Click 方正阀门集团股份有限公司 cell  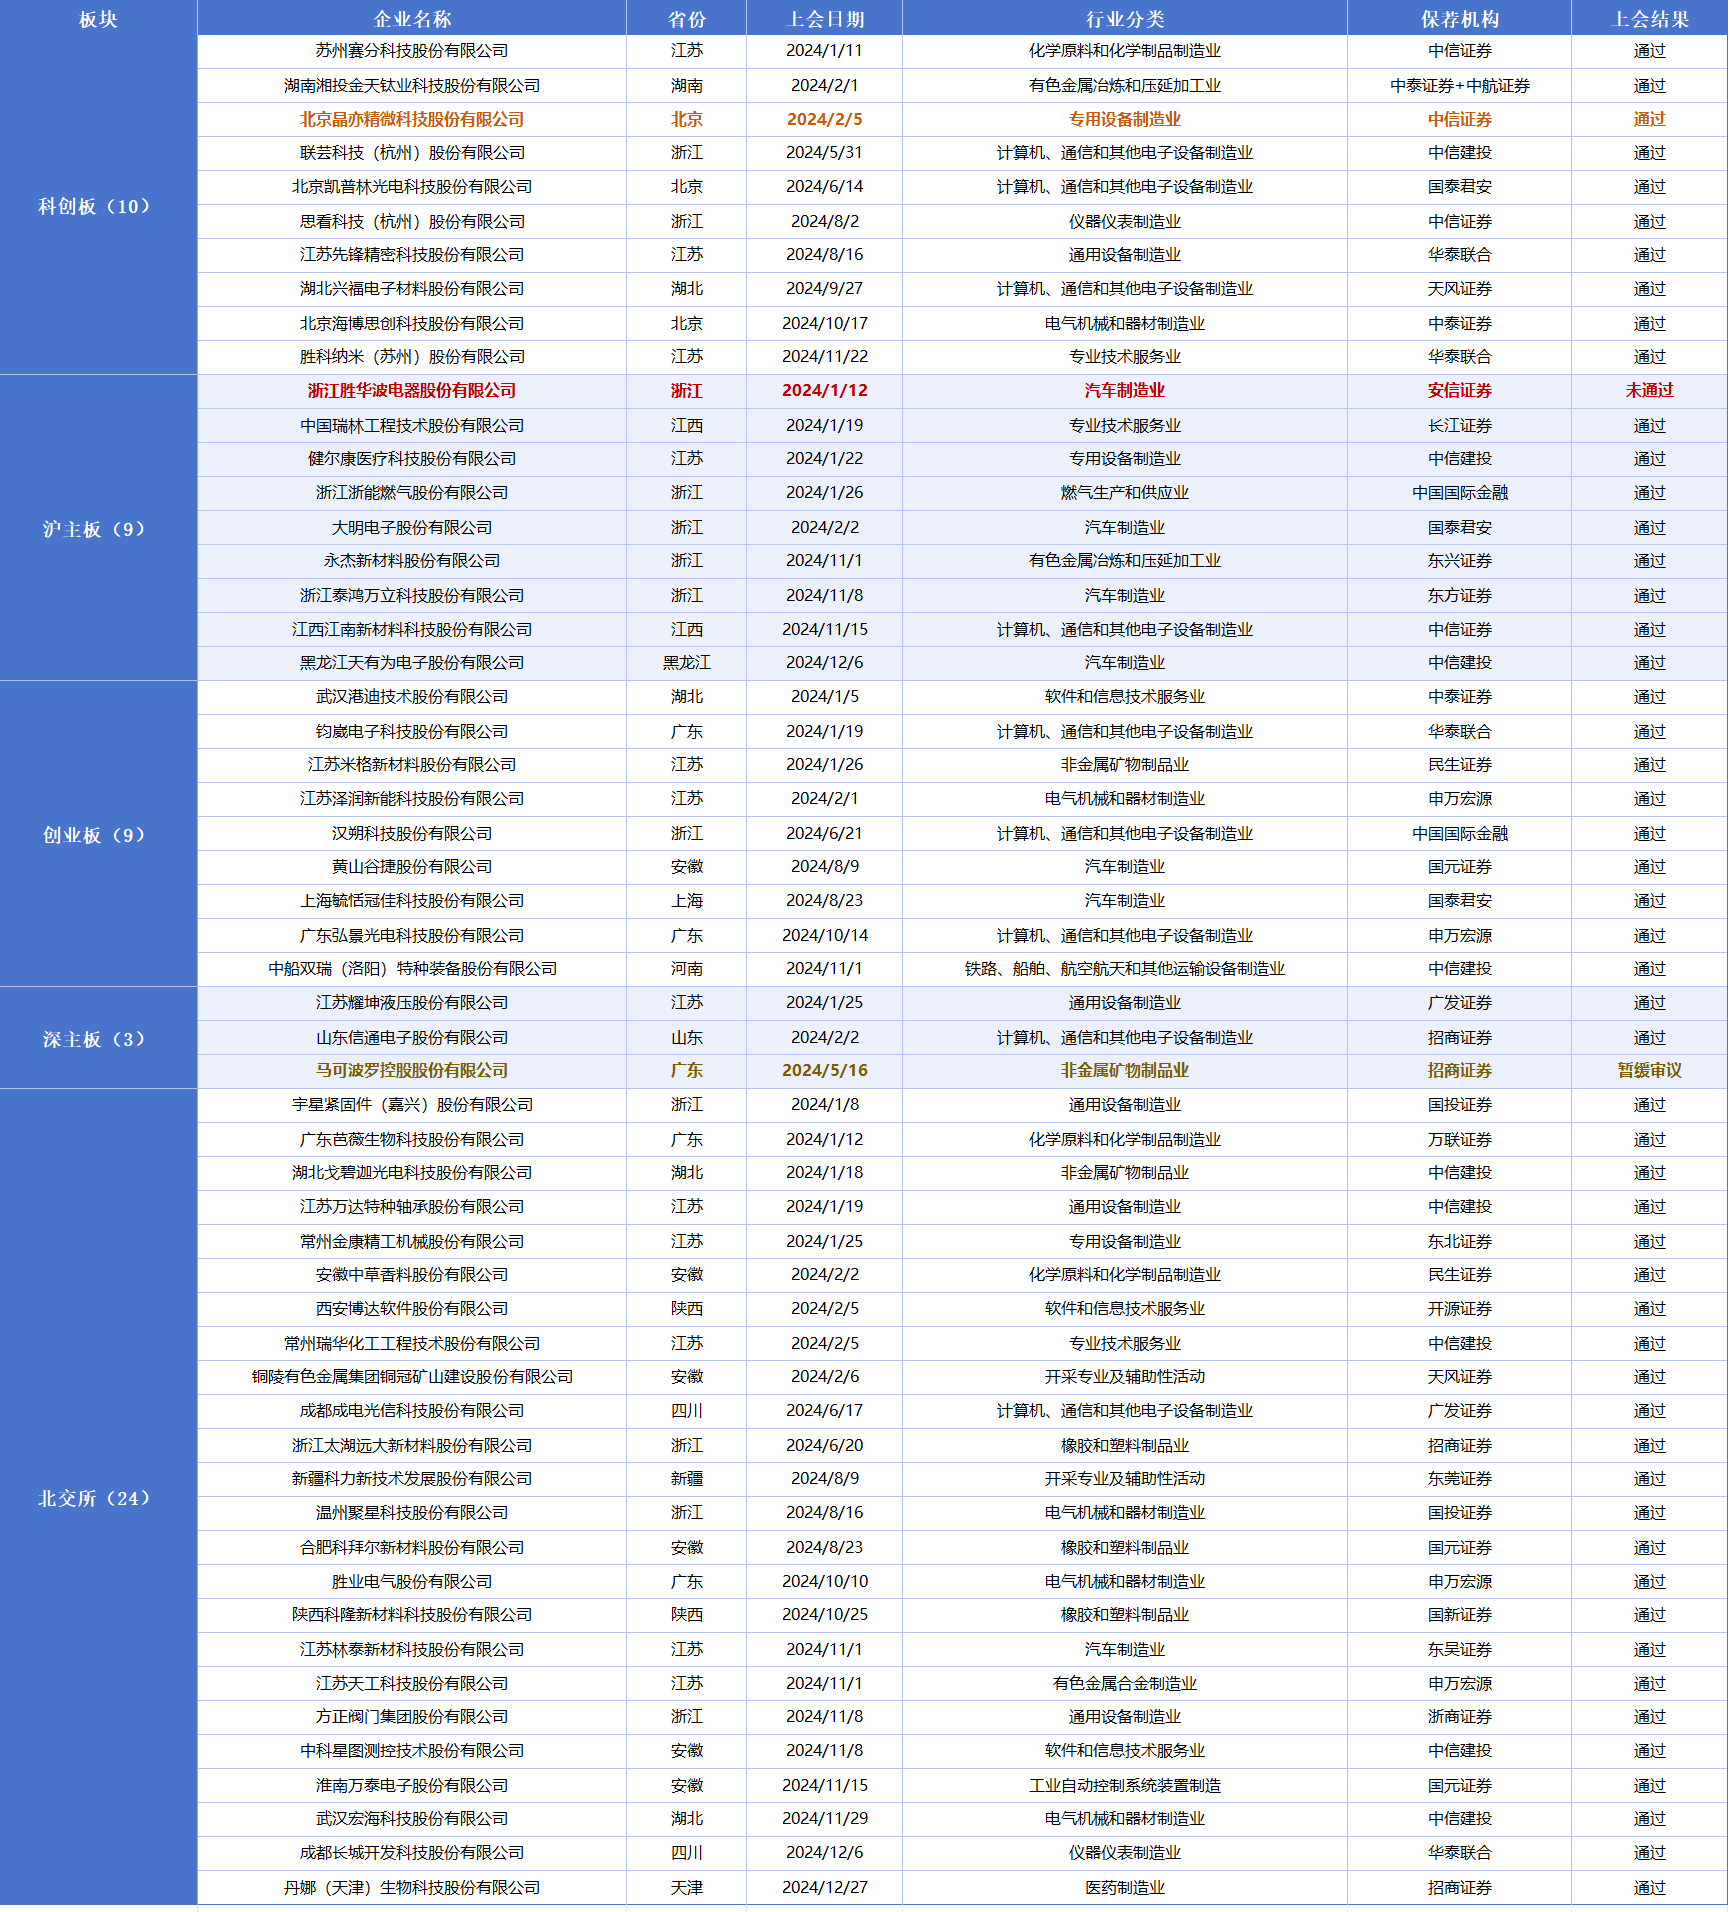[412, 1717]
